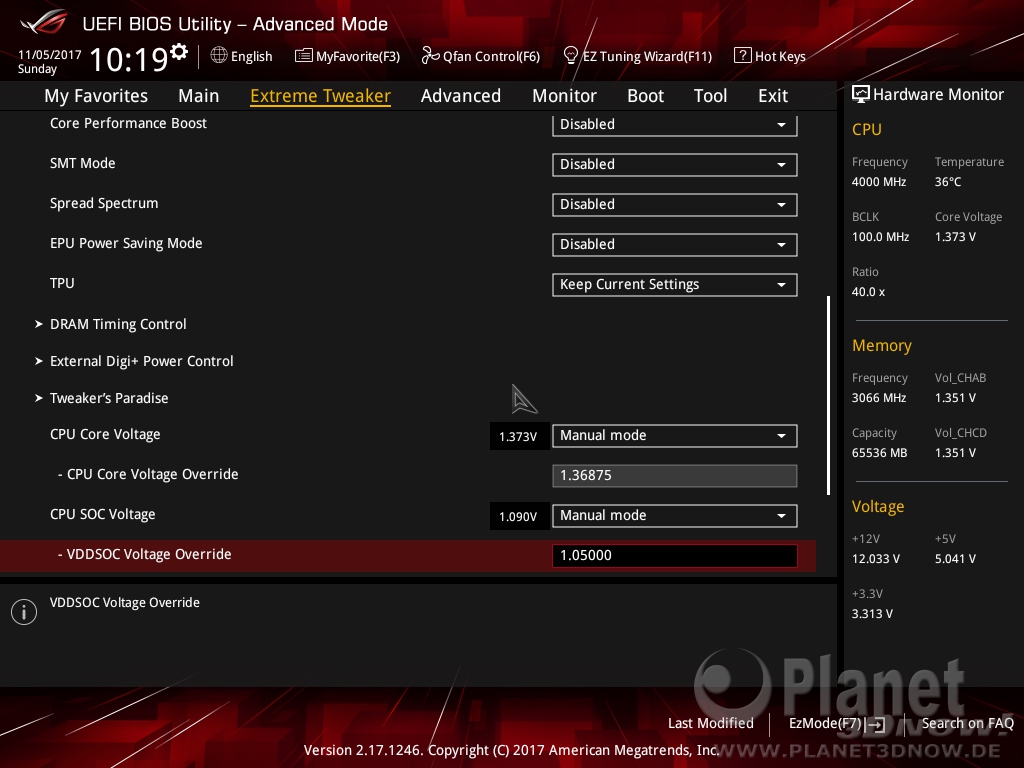
Task: Select the Spread Spectrum label
Action: (104, 203)
